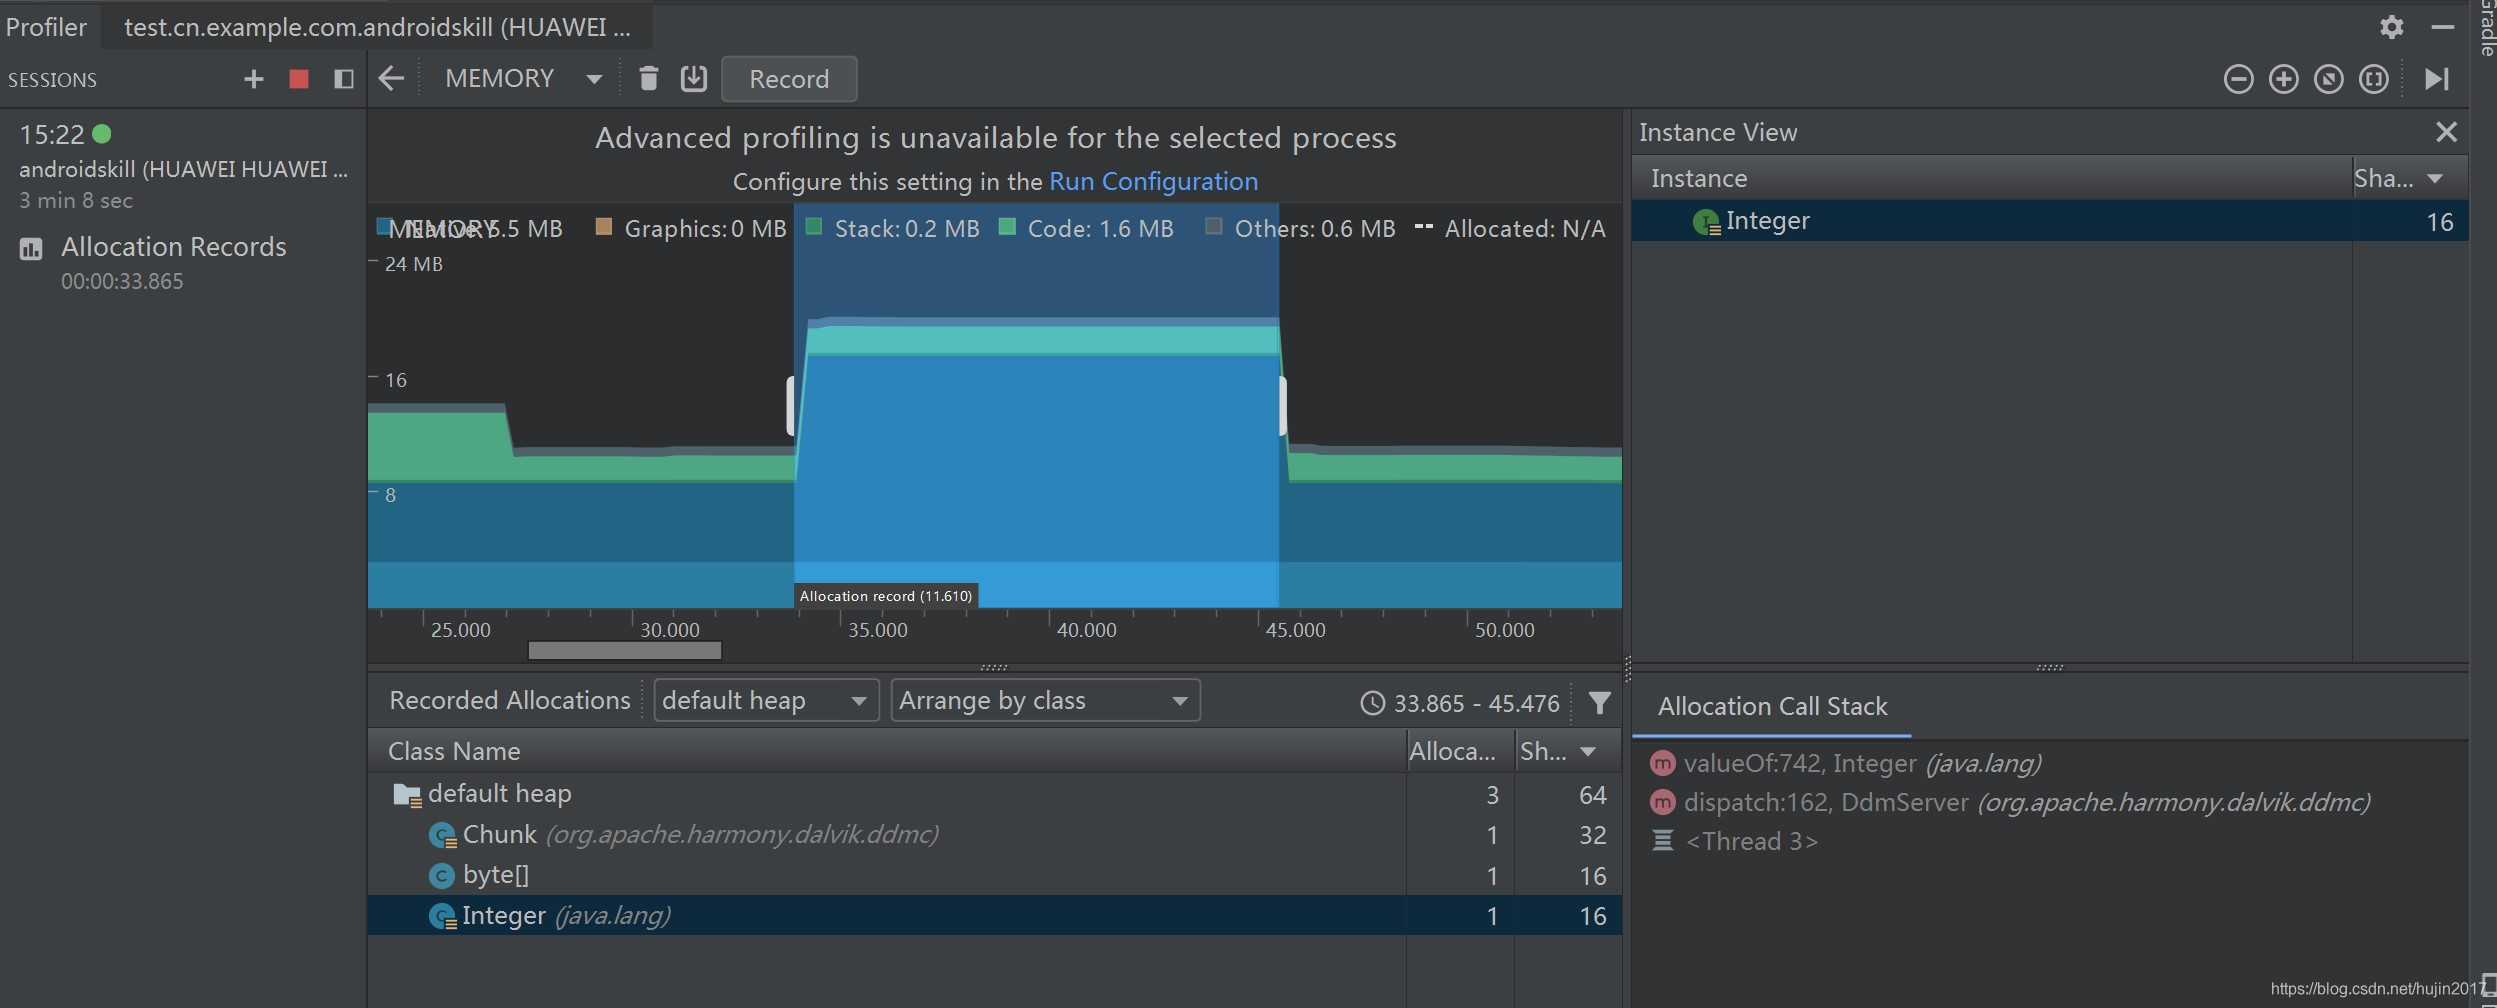
Task: Start a new profiling session with plus icon
Action: [x=254, y=79]
